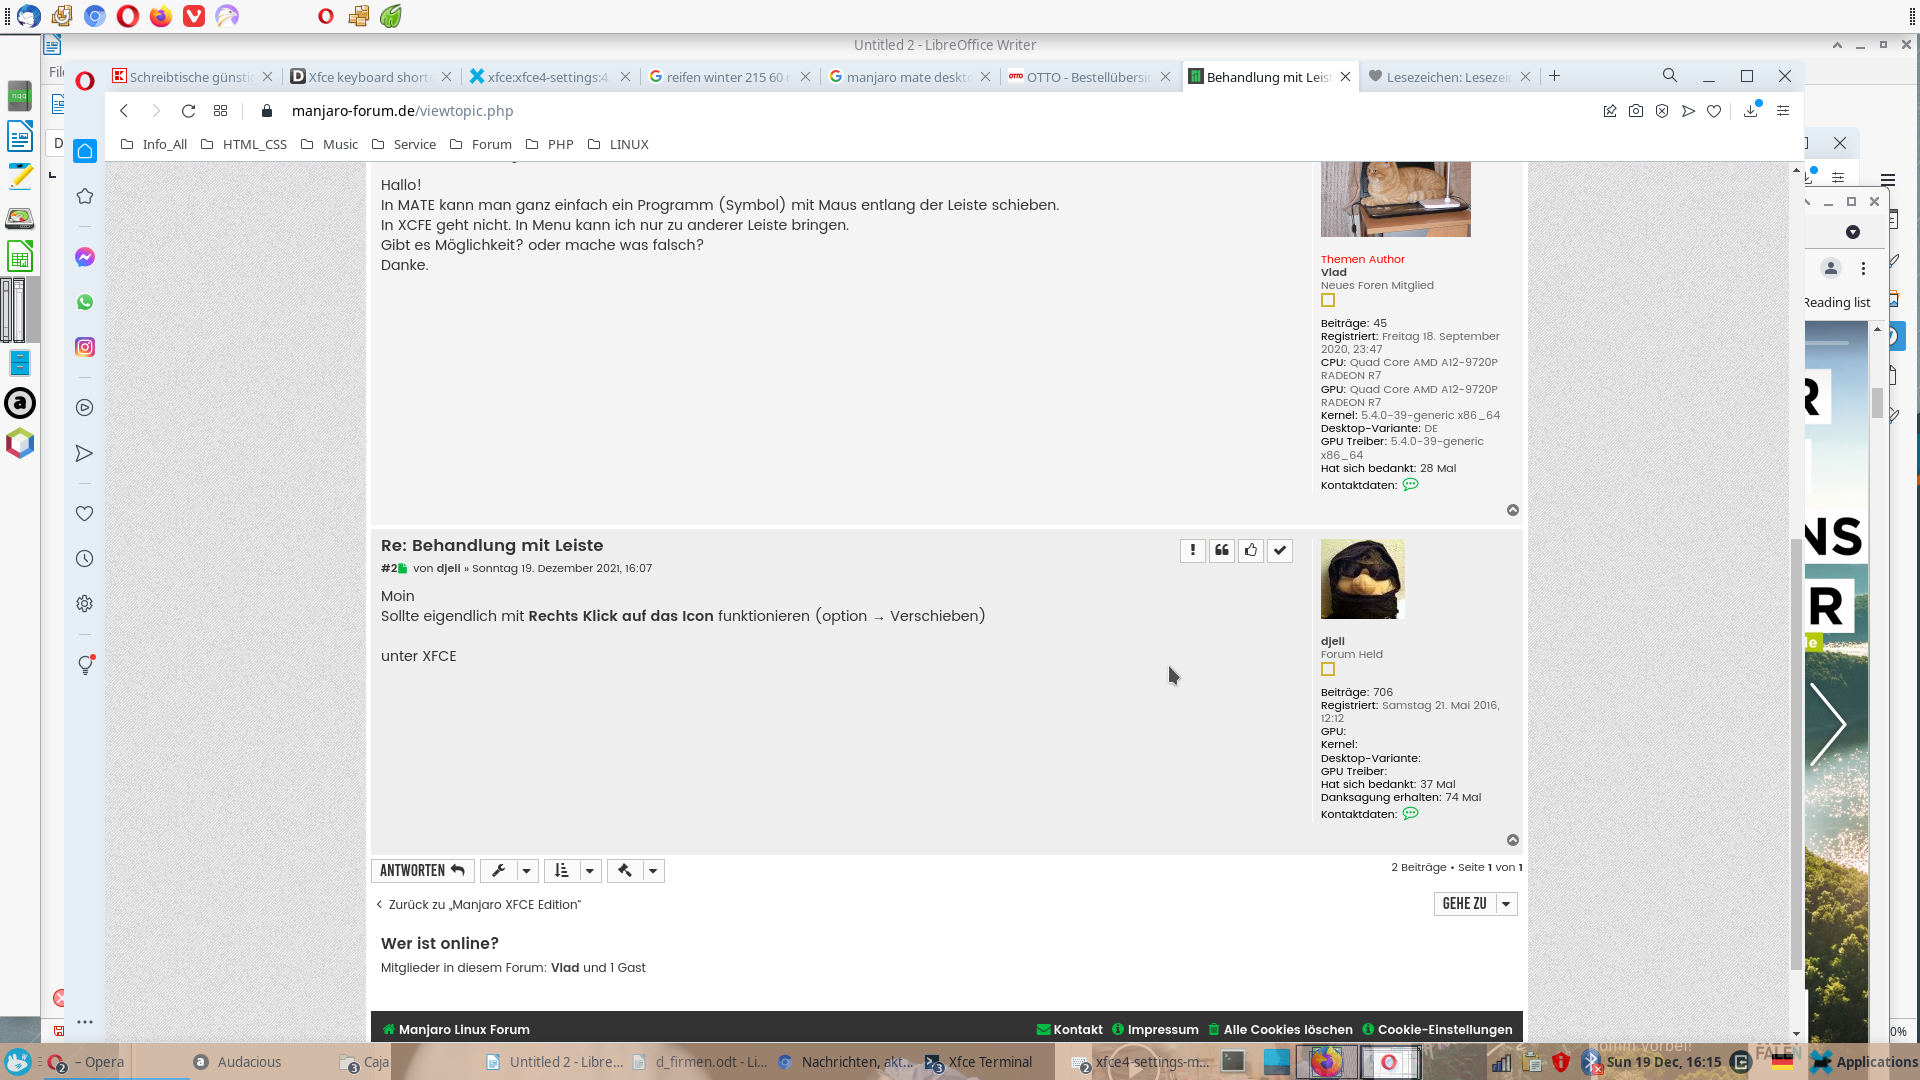Viewport: 1920px width, 1080px height.
Task: Mark reply as solved checkmark
Action: [x=1280, y=550]
